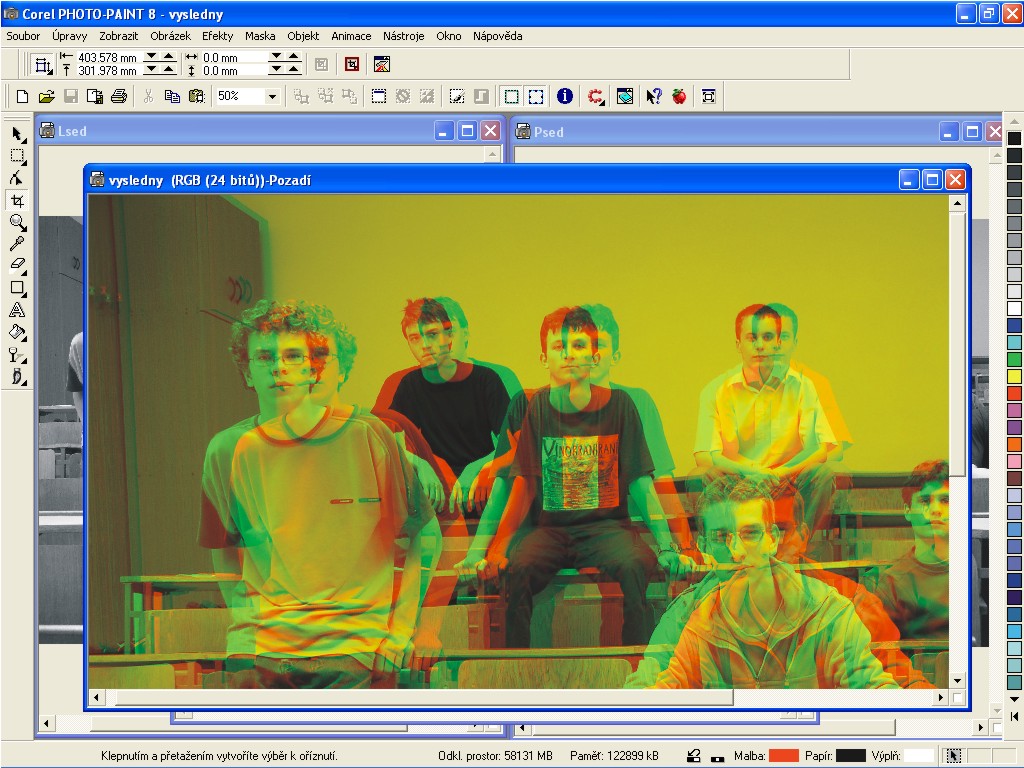Viewport: 1024px width, 768px height.
Task: Click the Save disk icon
Action: click(71, 97)
